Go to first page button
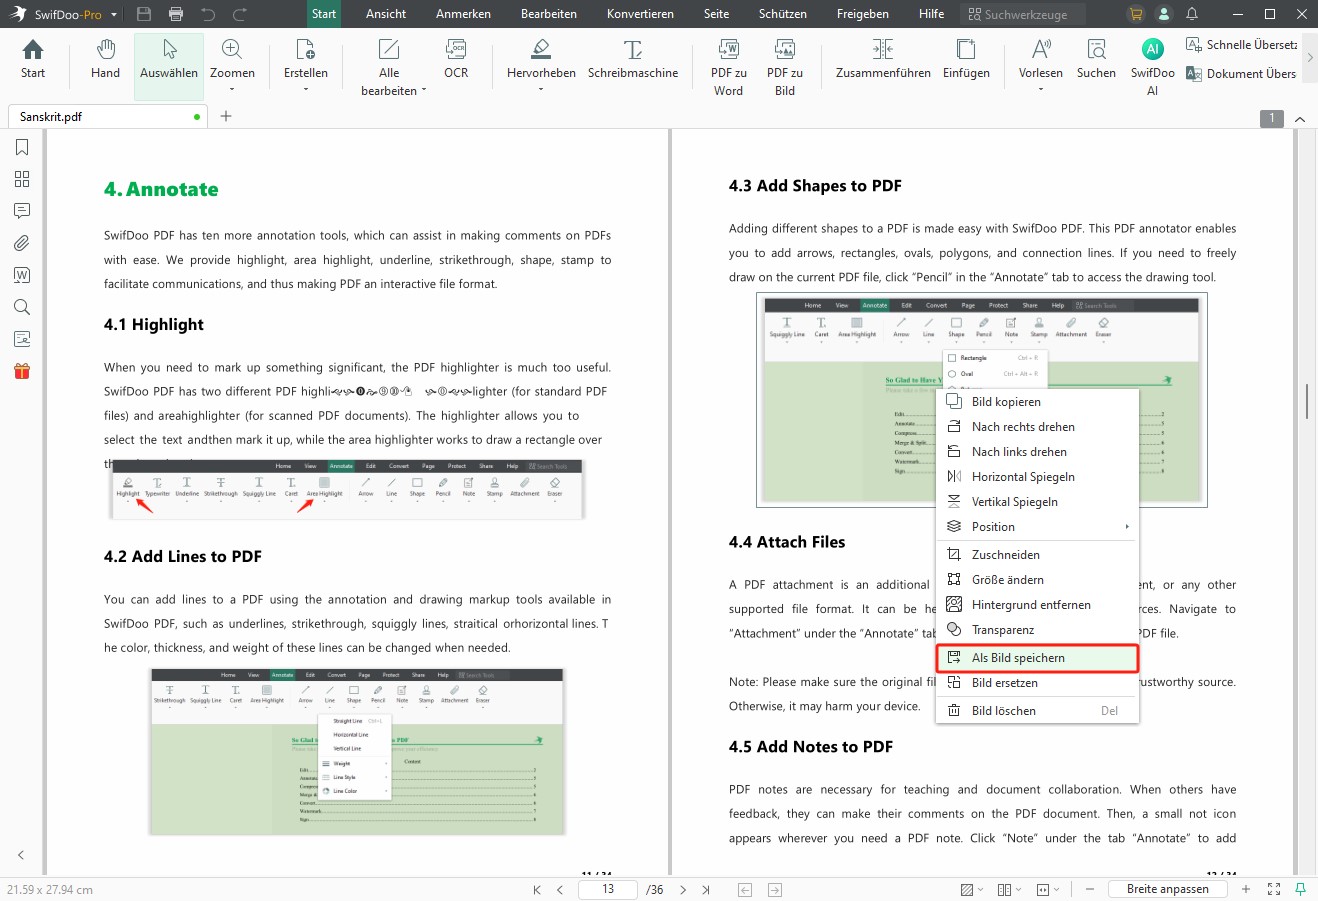1318x901 pixels. pyautogui.click(x=537, y=889)
